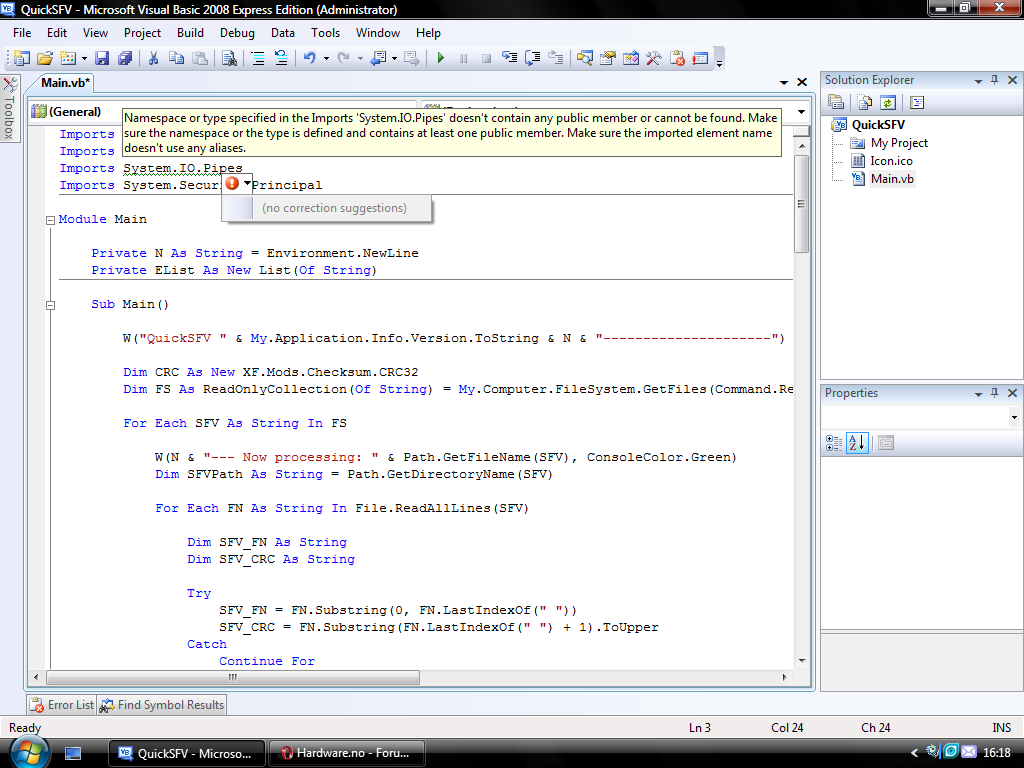This screenshot has width=1024, height=768.
Task: Click the Cut scissors icon
Action: click(154, 58)
